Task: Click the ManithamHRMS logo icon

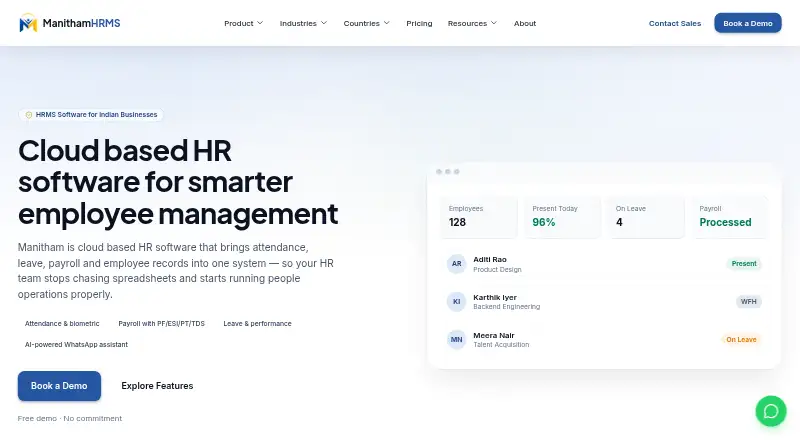Action: [28, 23]
